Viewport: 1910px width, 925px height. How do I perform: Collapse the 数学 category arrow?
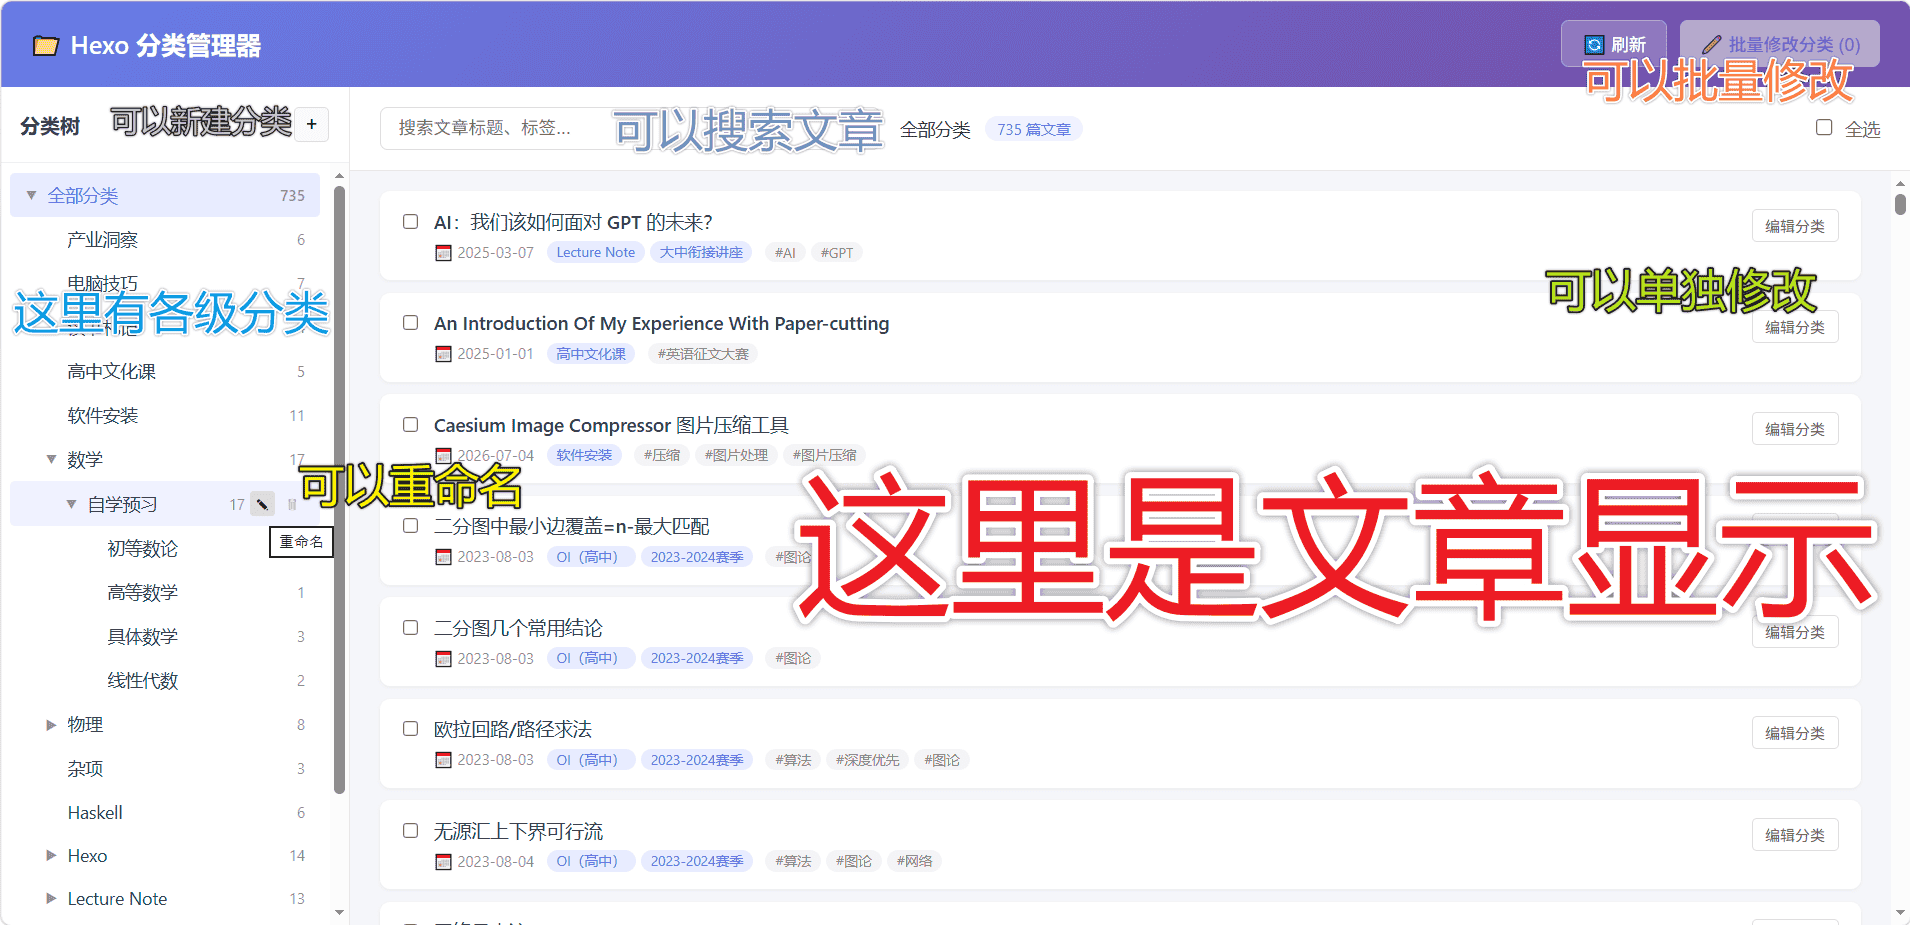click(x=51, y=459)
